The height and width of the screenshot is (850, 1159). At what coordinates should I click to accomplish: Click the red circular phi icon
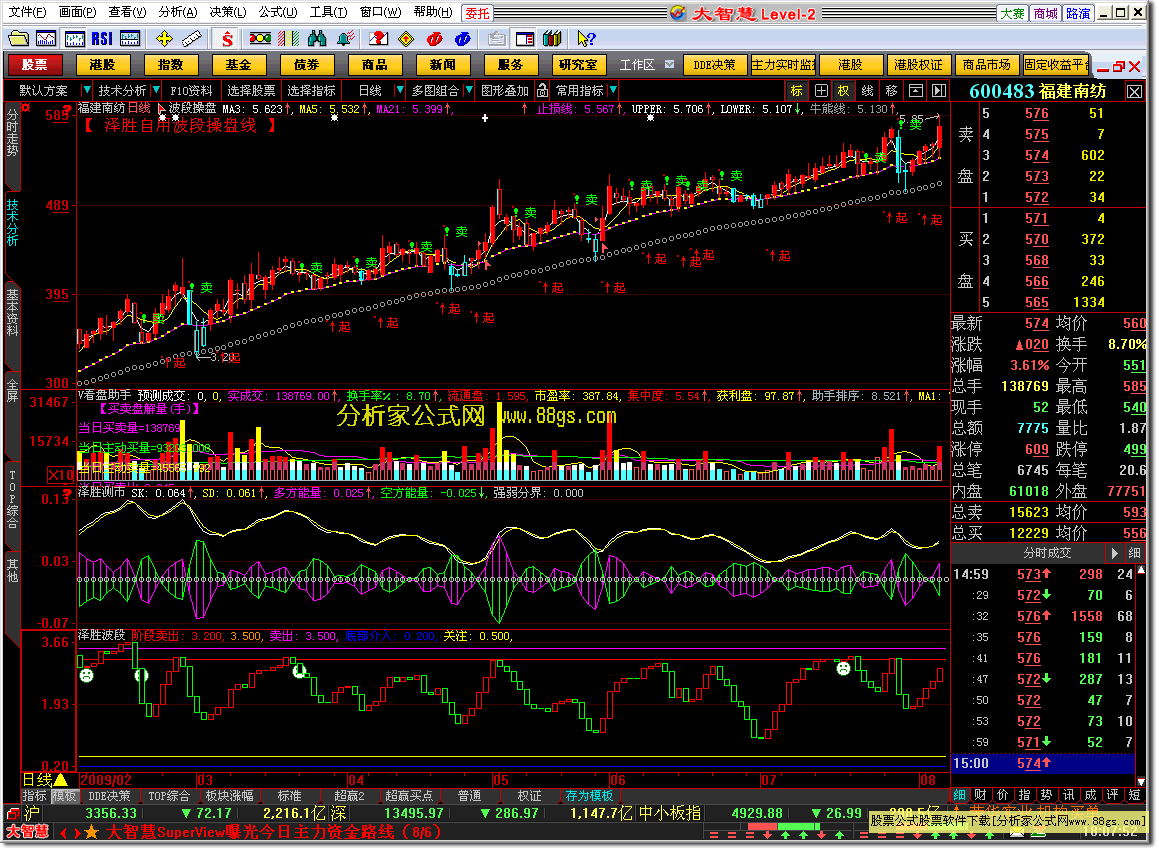[x=435, y=38]
